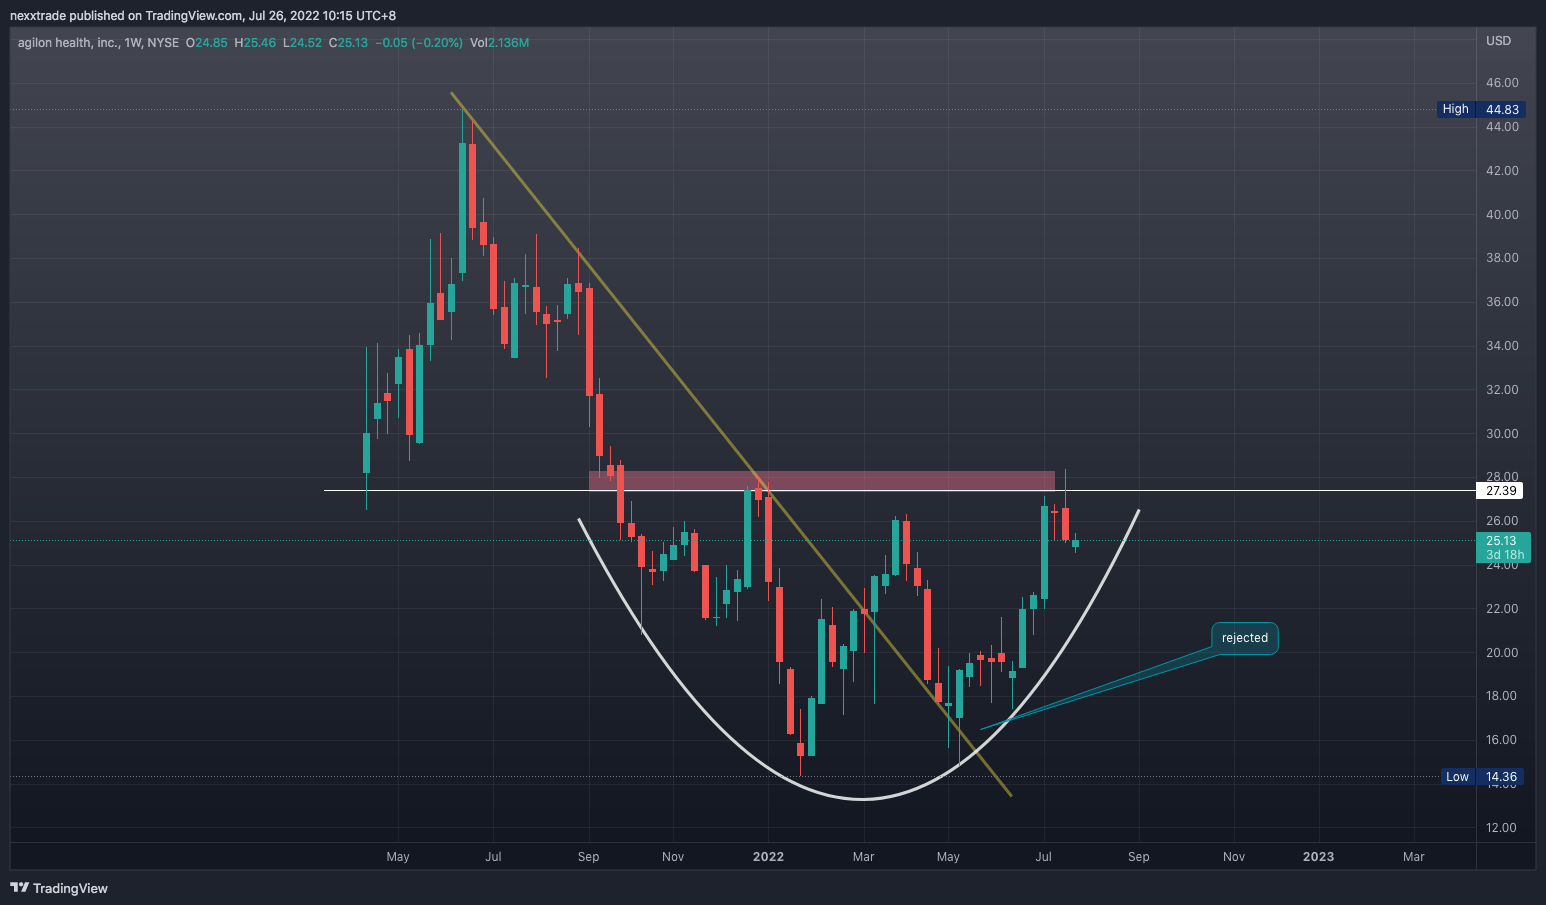Click the May label before 2022 Jul
Screen dimensions: 1546x905
click(x=948, y=857)
